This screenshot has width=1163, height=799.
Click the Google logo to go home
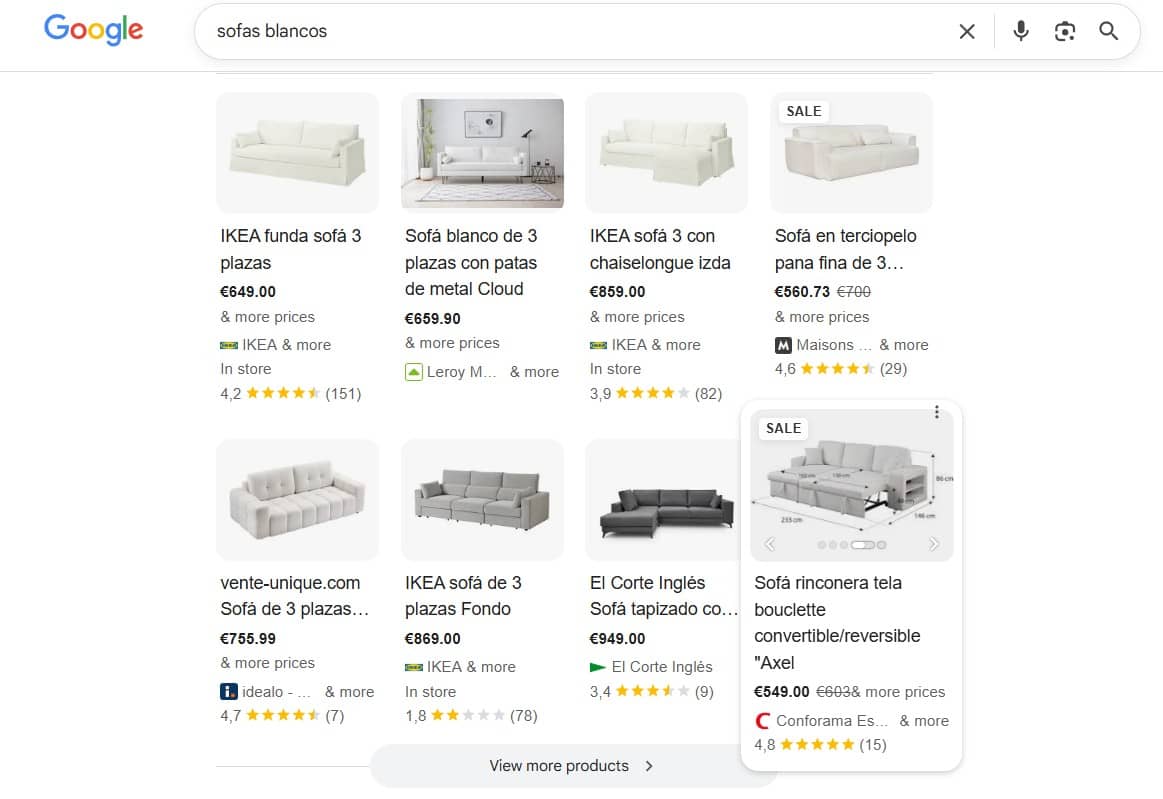pyautogui.click(x=93, y=30)
